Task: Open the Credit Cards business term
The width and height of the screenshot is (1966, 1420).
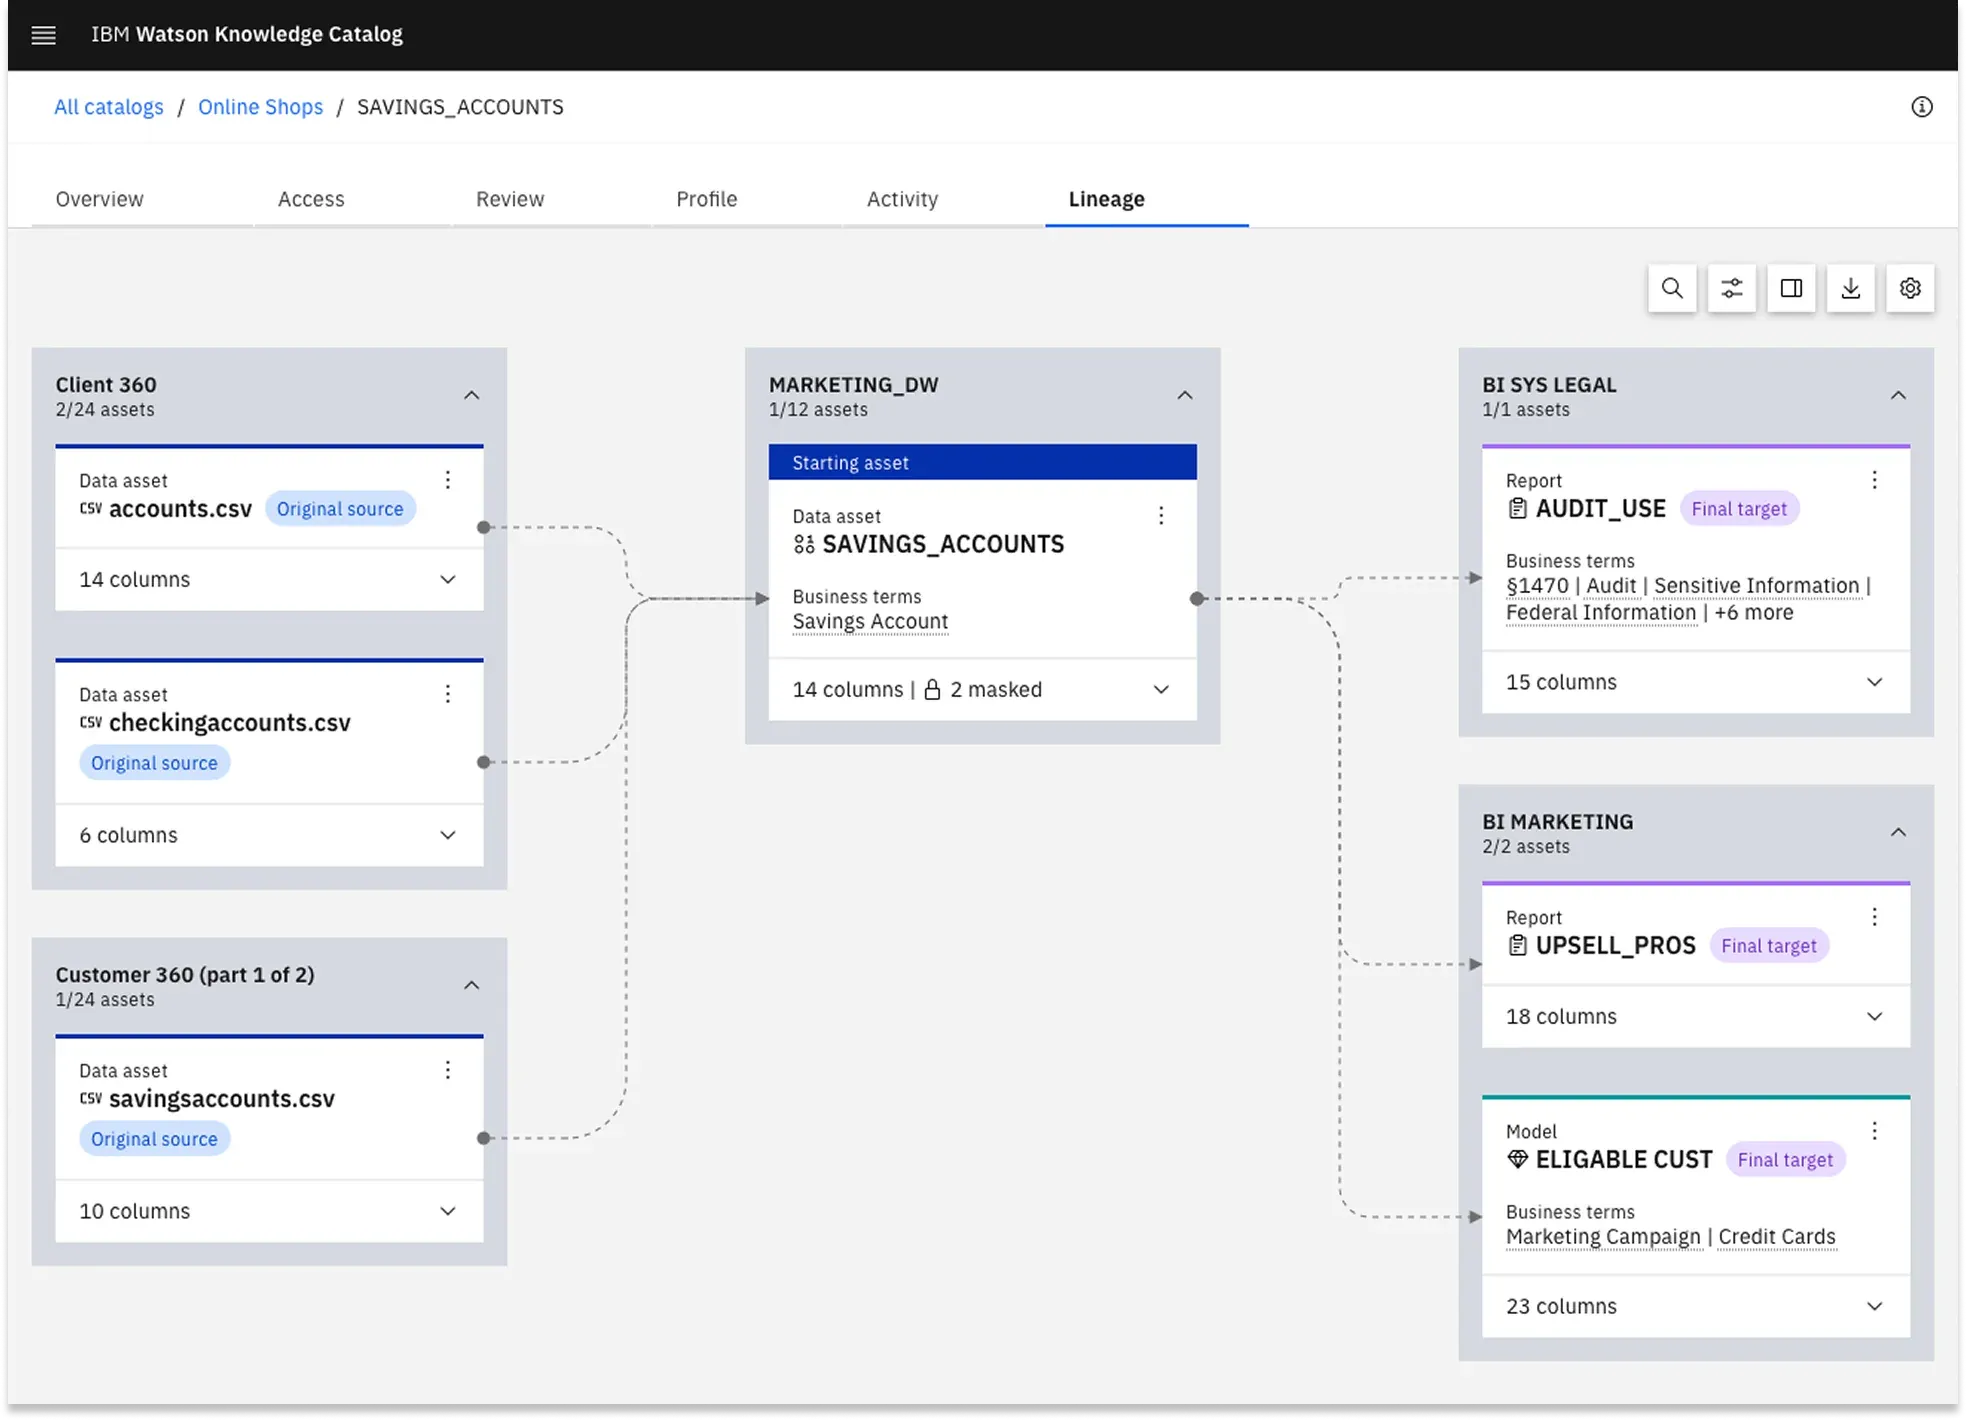Action: [x=1777, y=1237]
